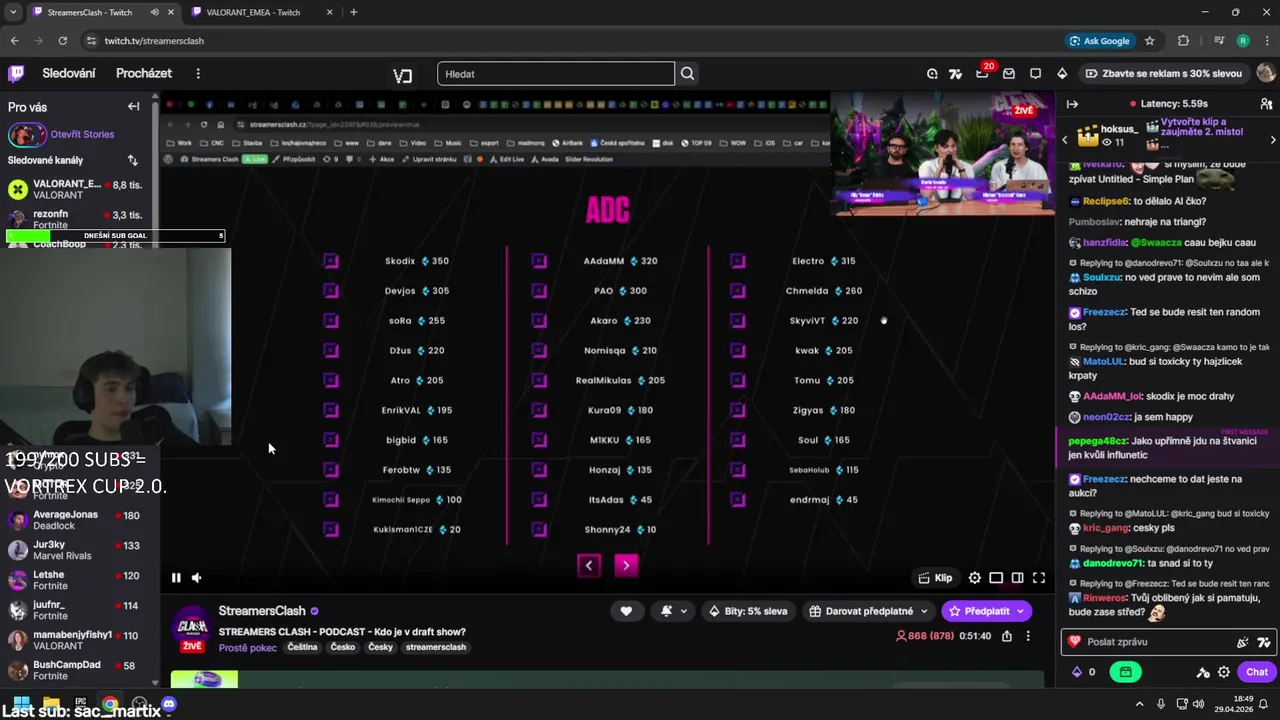Image resolution: width=1280 pixels, height=720 pixels.
Task: Collapse the chat panel with arrow icon
Action: pyautogui.click(x=1072, y=104)
